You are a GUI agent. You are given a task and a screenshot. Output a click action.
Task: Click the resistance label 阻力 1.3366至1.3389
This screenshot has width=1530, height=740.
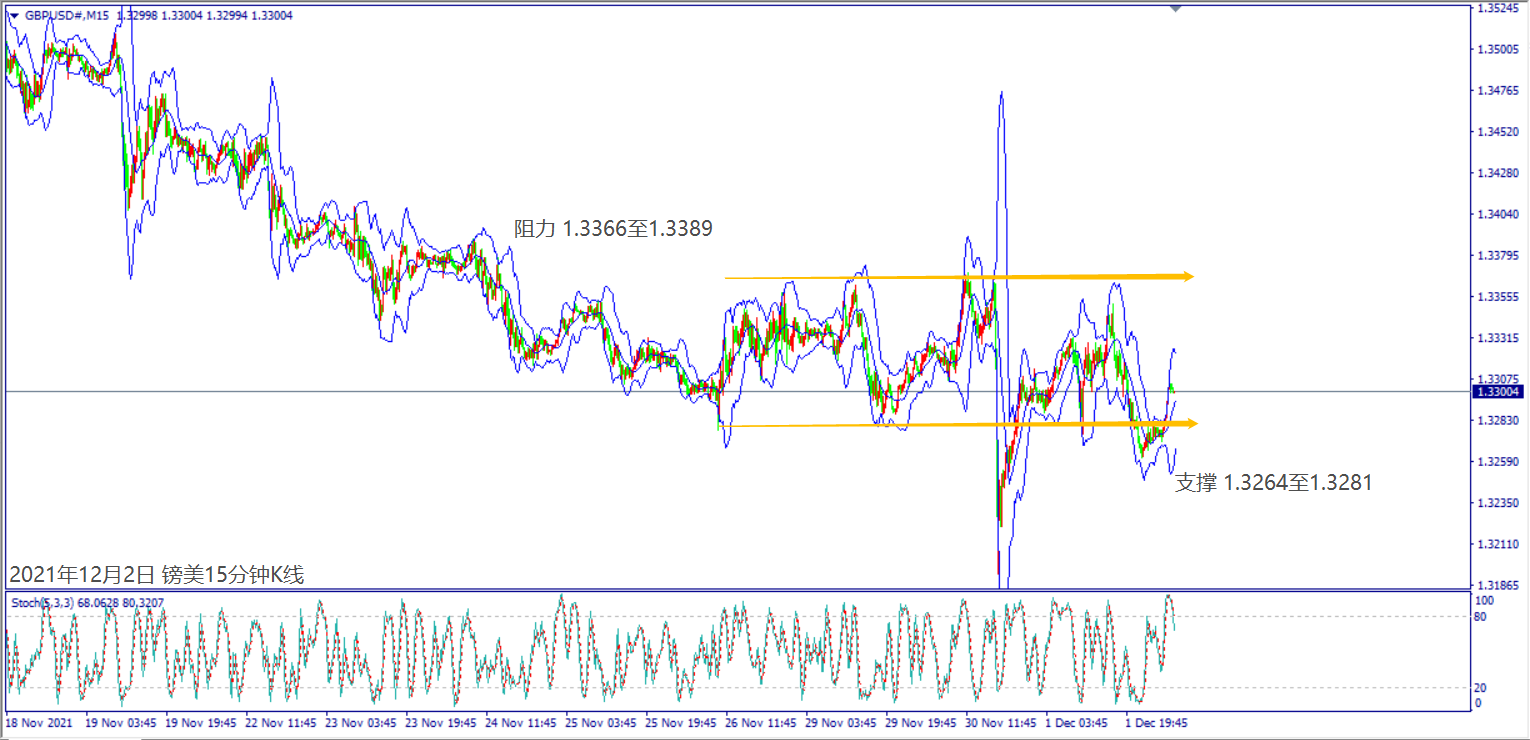(613, 229)
